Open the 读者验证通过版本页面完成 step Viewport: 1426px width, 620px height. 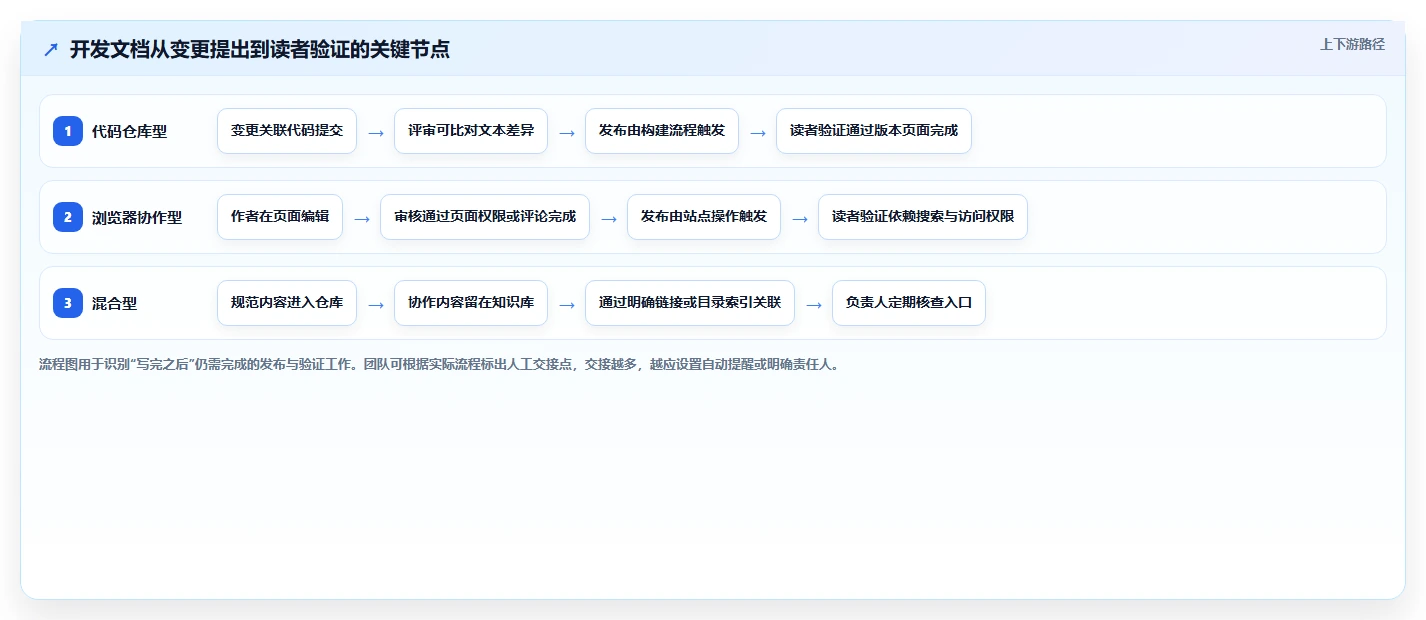click(874, 131)
